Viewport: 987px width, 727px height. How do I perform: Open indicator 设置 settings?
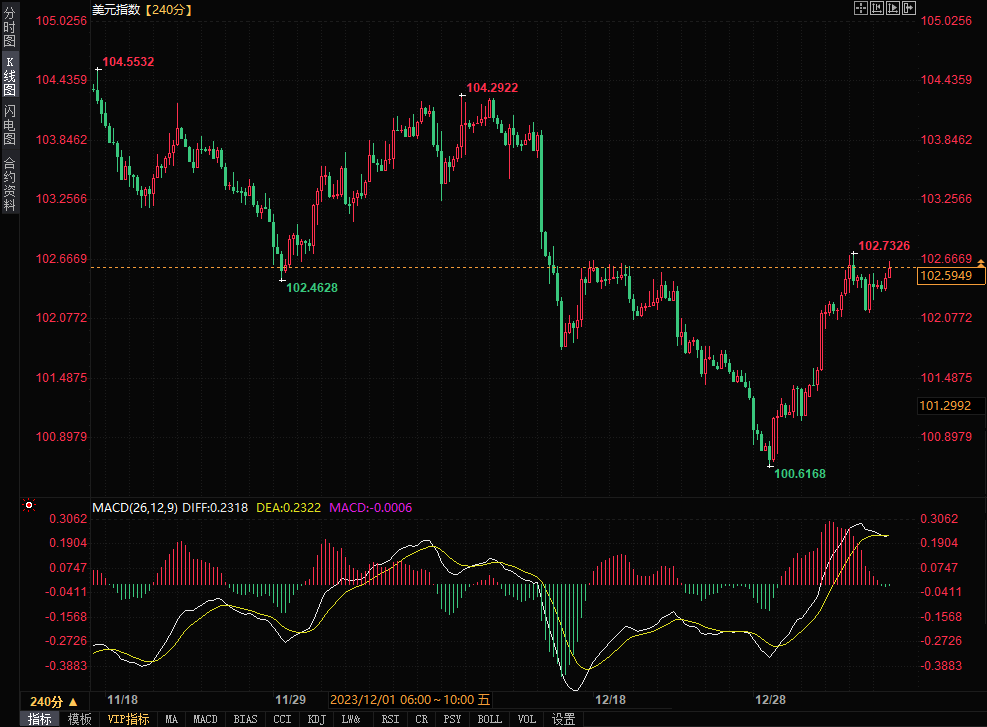tap(564, 719)
